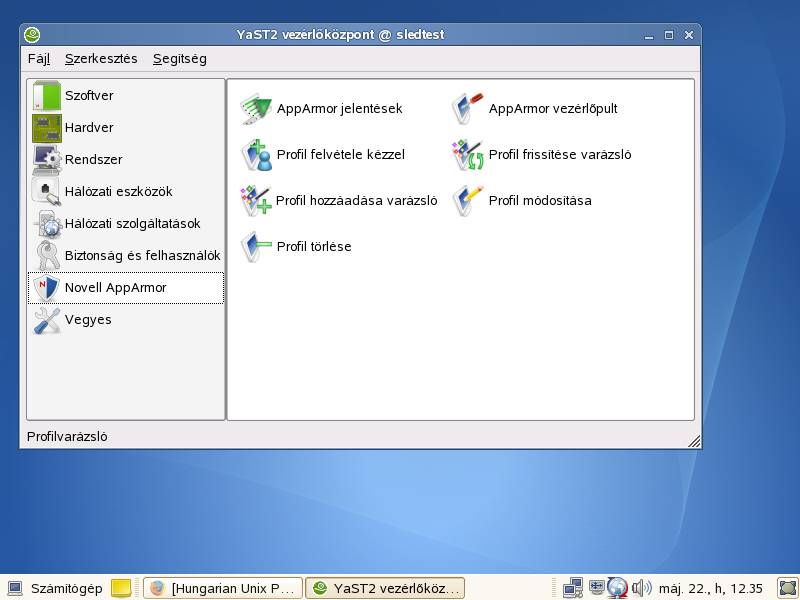The height and width of the screenshot is (600, 800).
Task: Open the Szoftver category icon
Action: 47,95
